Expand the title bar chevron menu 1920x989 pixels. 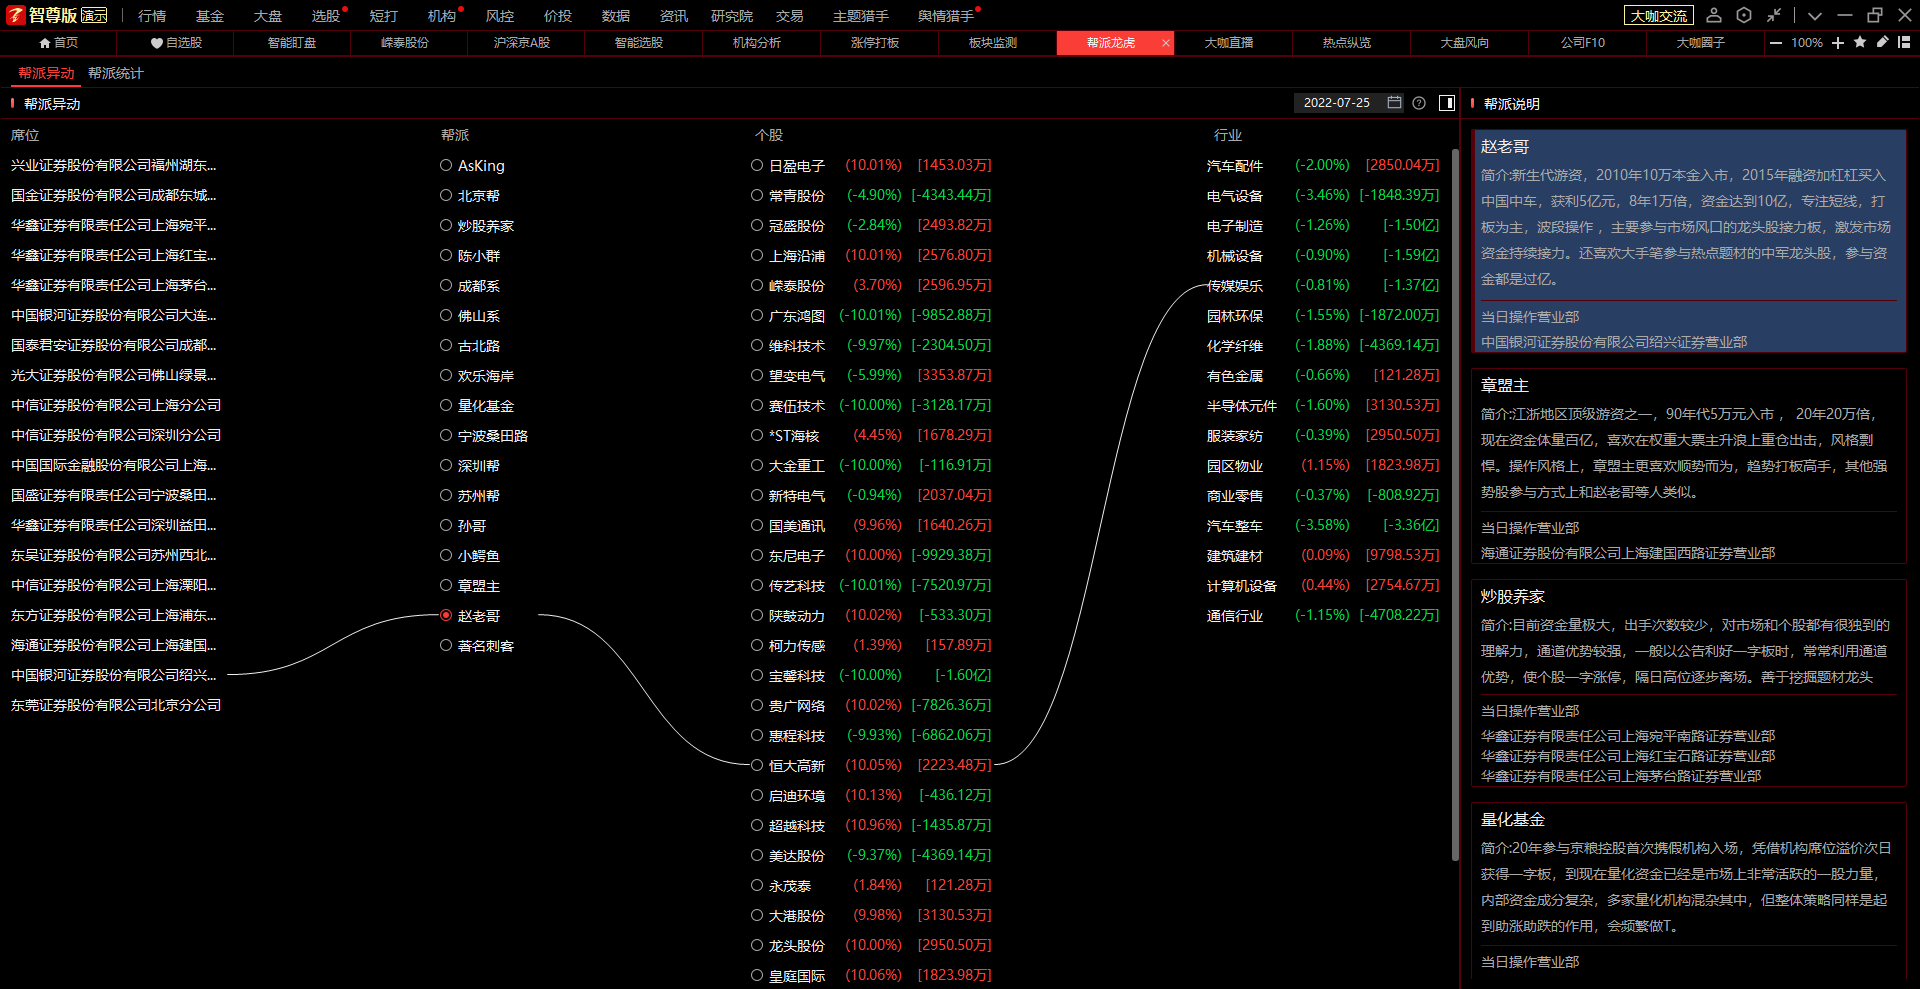[1815, 16]
